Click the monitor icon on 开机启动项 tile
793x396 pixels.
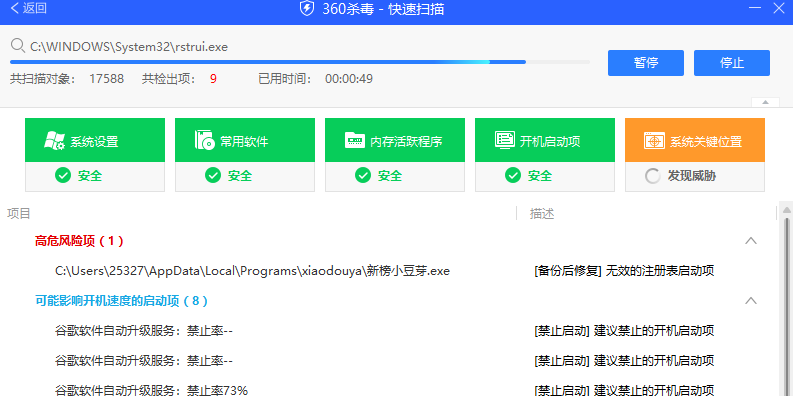[x=505, y=140]
